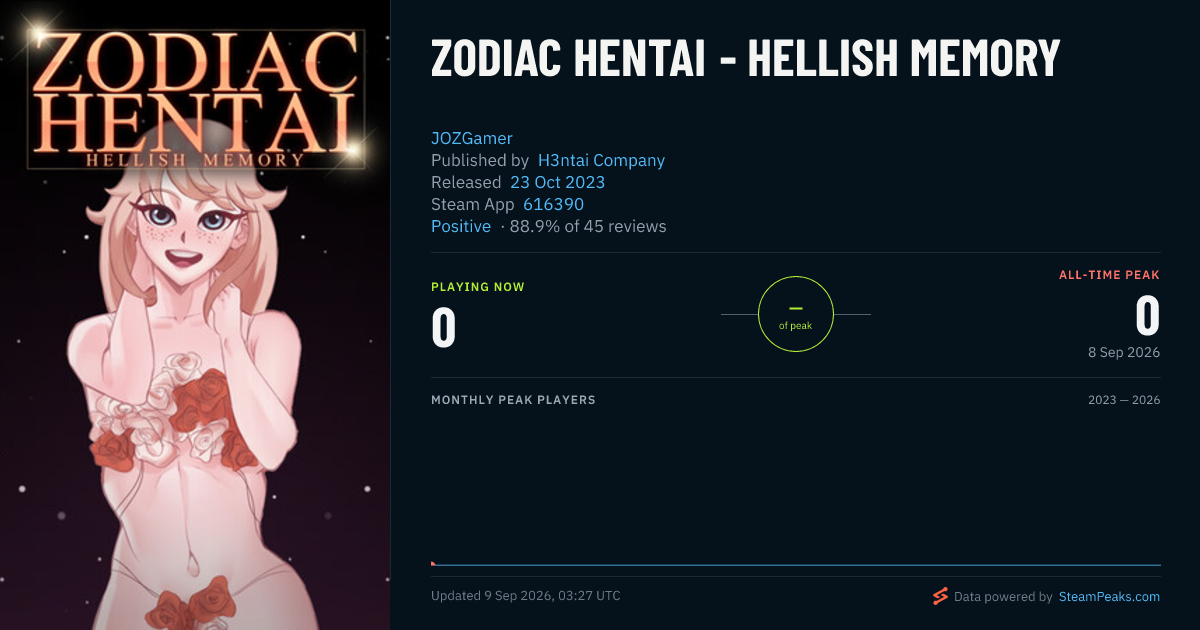Open the JOZGamer developer link

tap(472, 138)
